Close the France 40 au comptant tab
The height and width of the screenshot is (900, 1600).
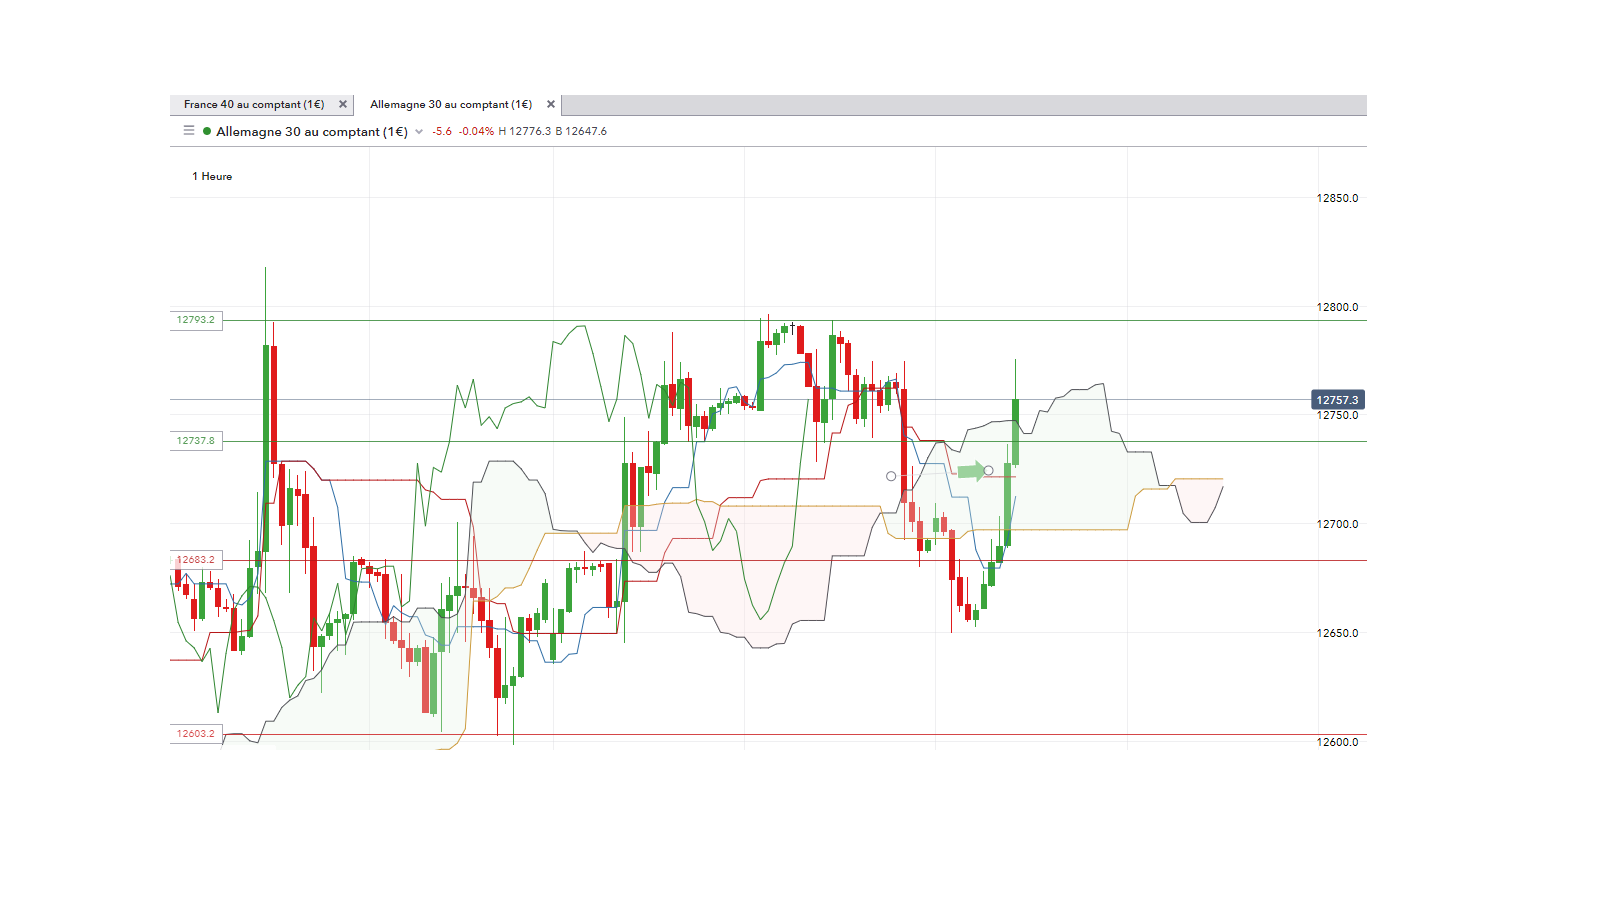click(343, 104)
